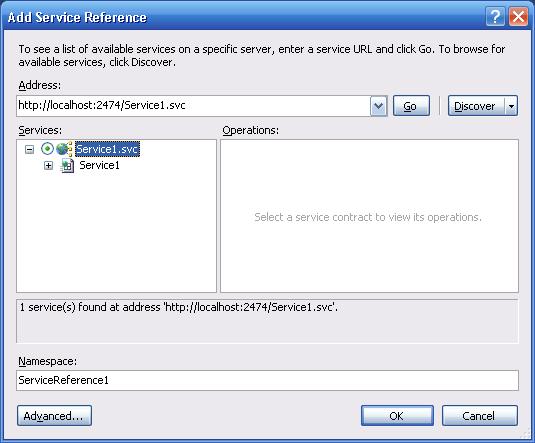The image size is (535, 443).
Task: Select the Service1.svc tree item
Action: point(107,149)
